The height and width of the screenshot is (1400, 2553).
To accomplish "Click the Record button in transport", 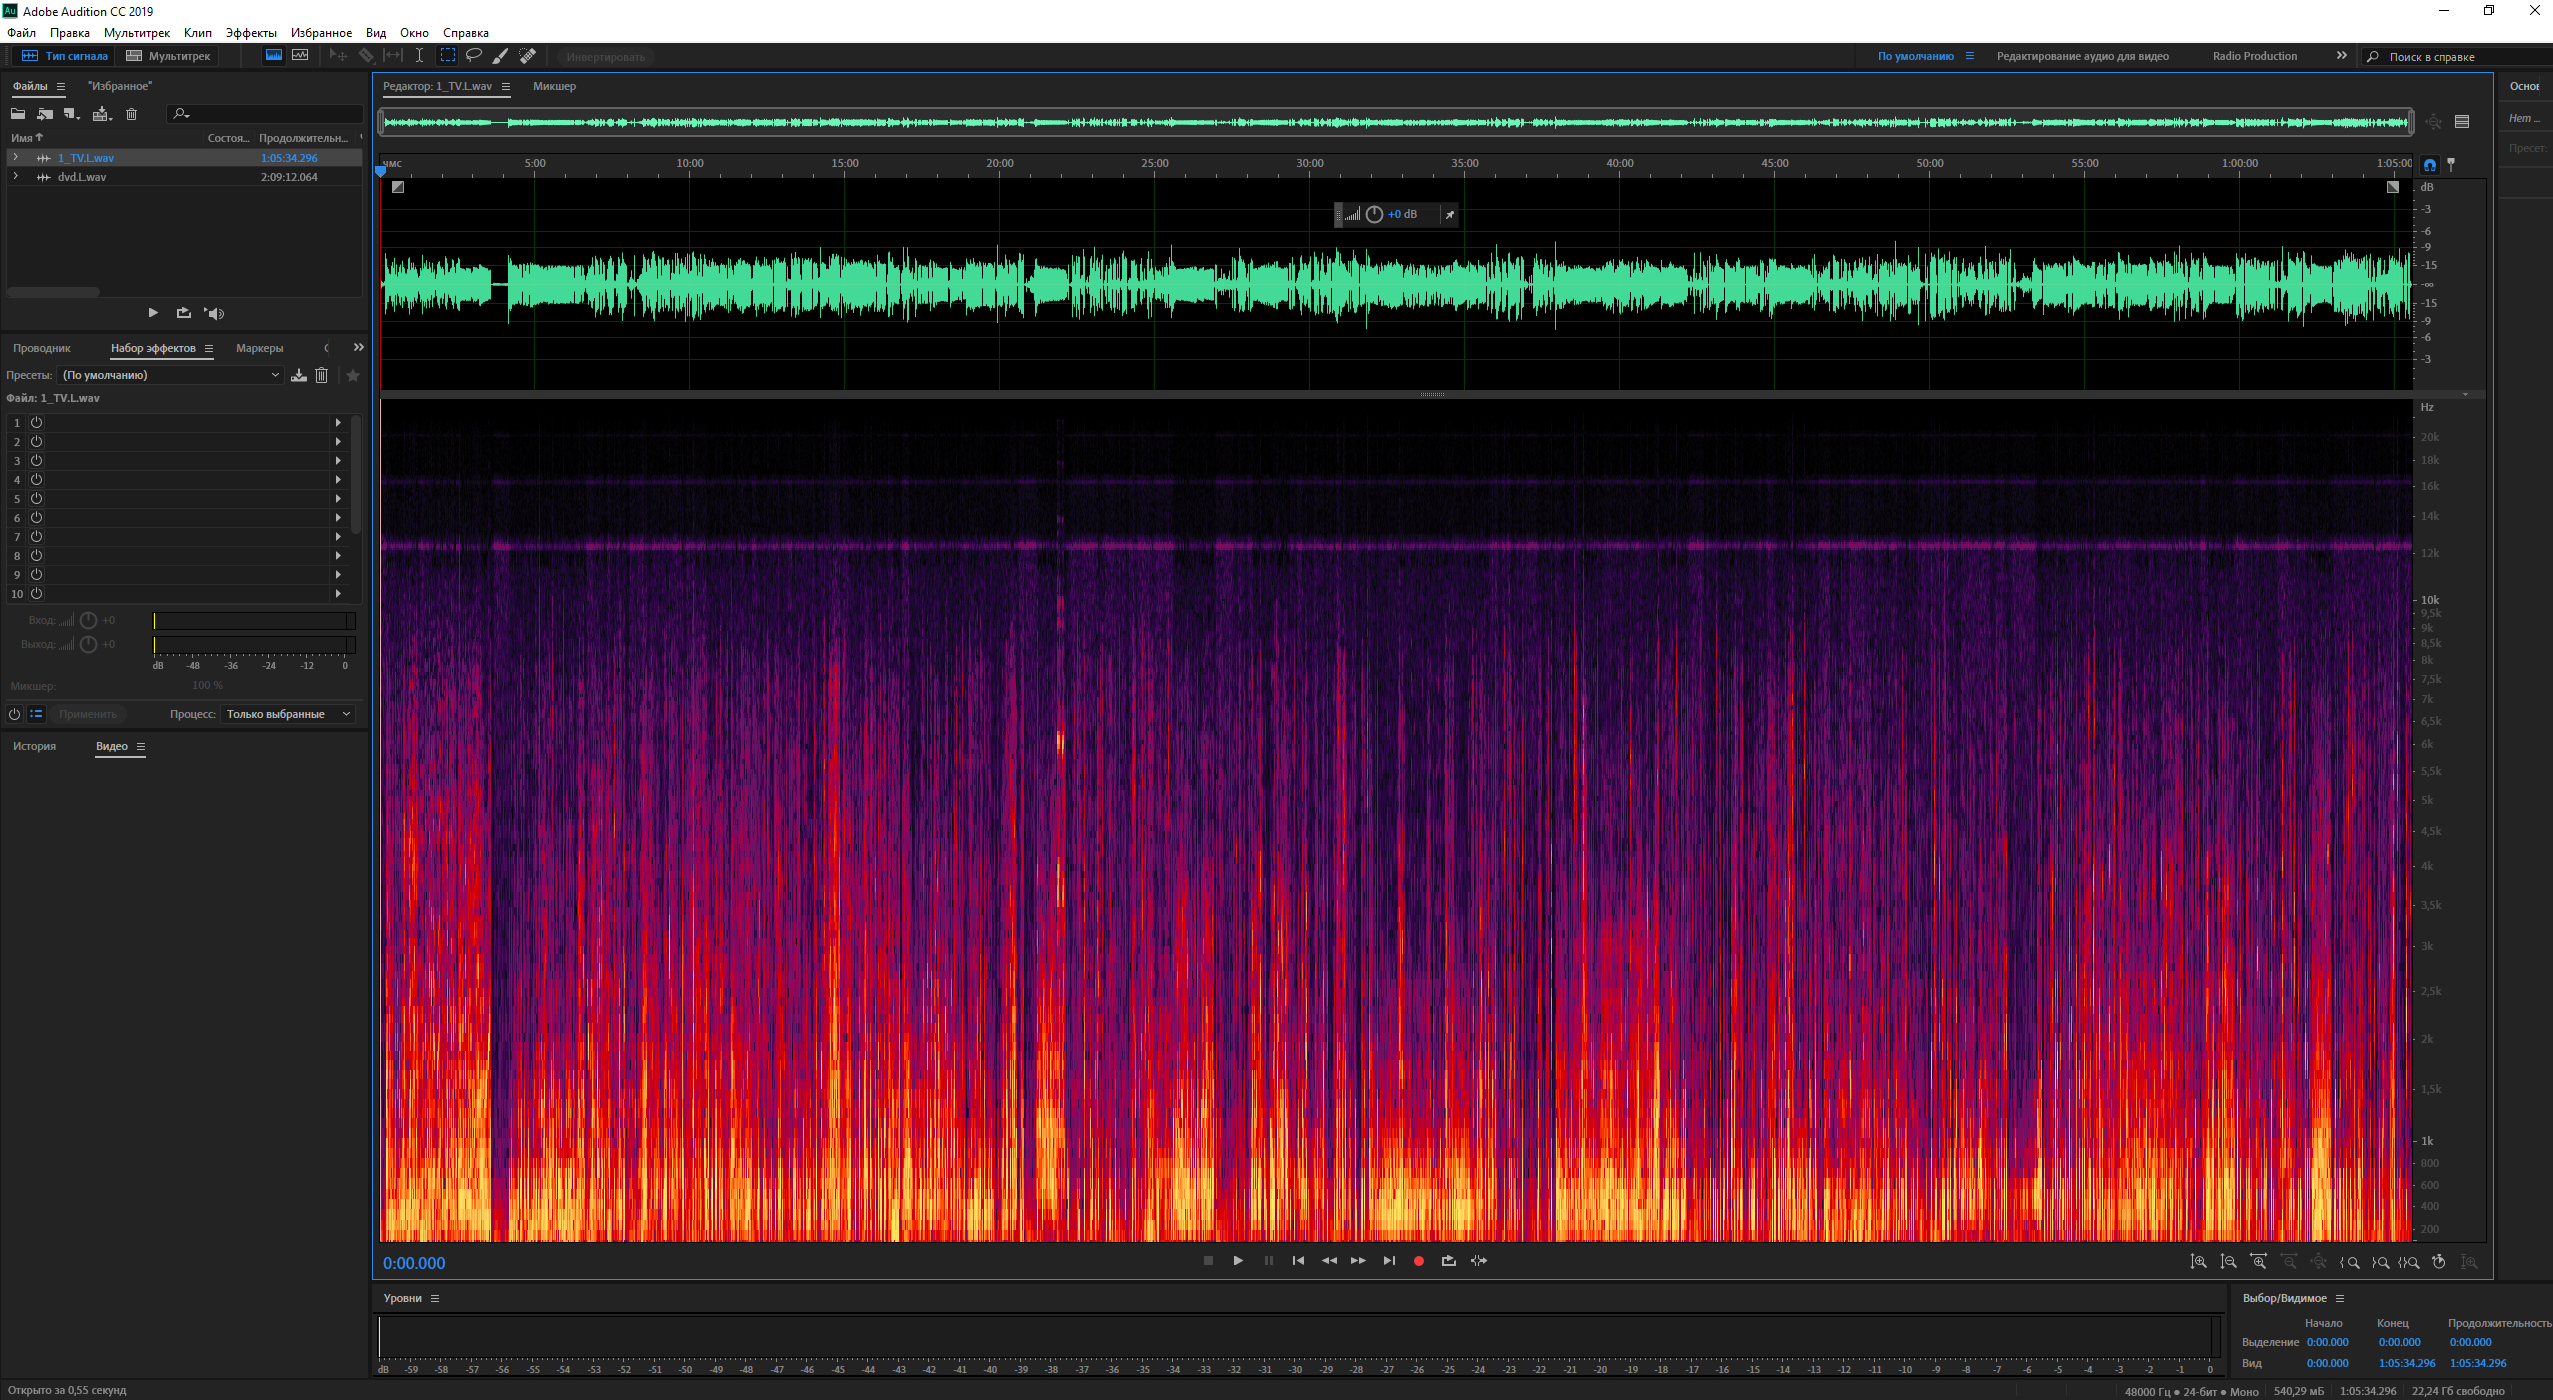I will (x=1418, y=1261).
